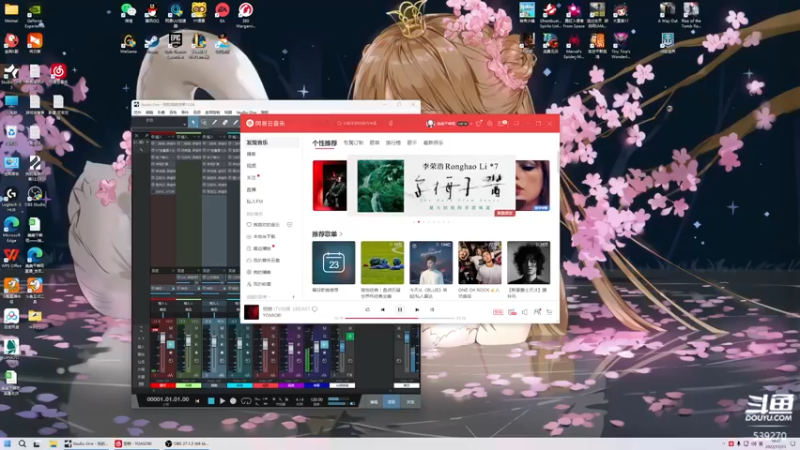Switch to the 最新音乐 tab in NetEase
Image resolution: width=800 pixels, height=450 pixels.
(433, 143)
